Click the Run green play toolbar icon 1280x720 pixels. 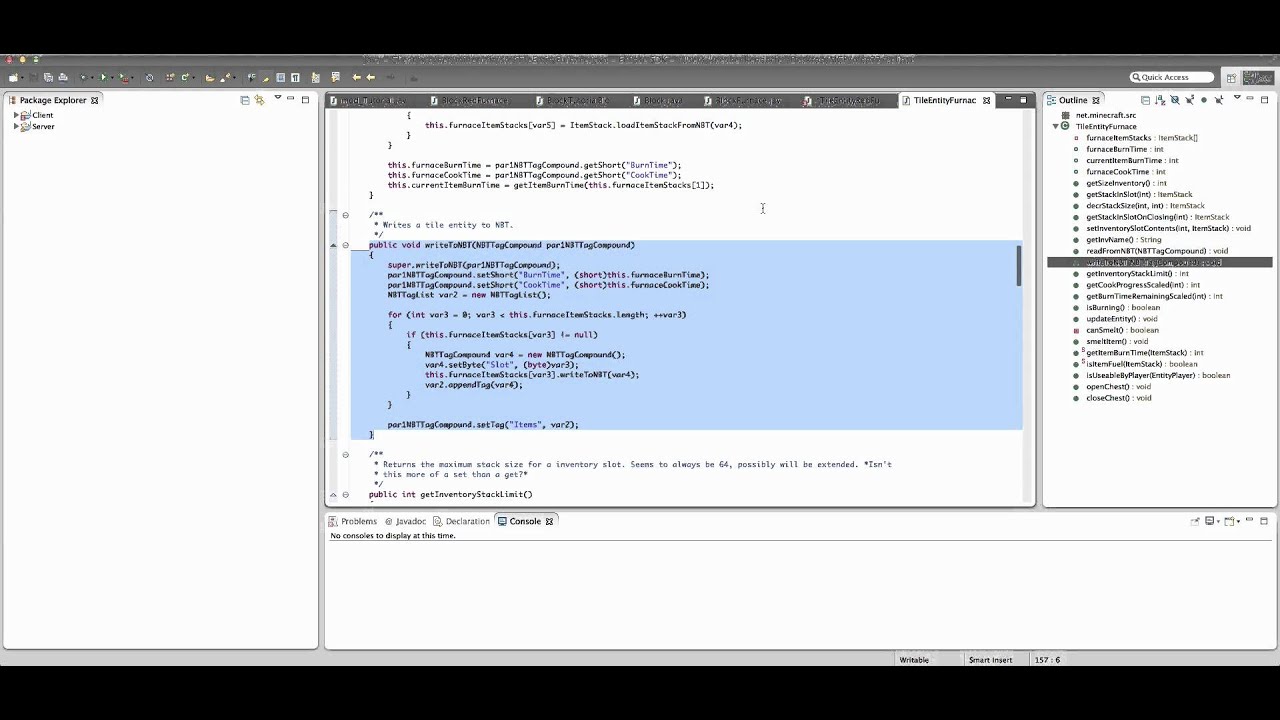(103, 78)
